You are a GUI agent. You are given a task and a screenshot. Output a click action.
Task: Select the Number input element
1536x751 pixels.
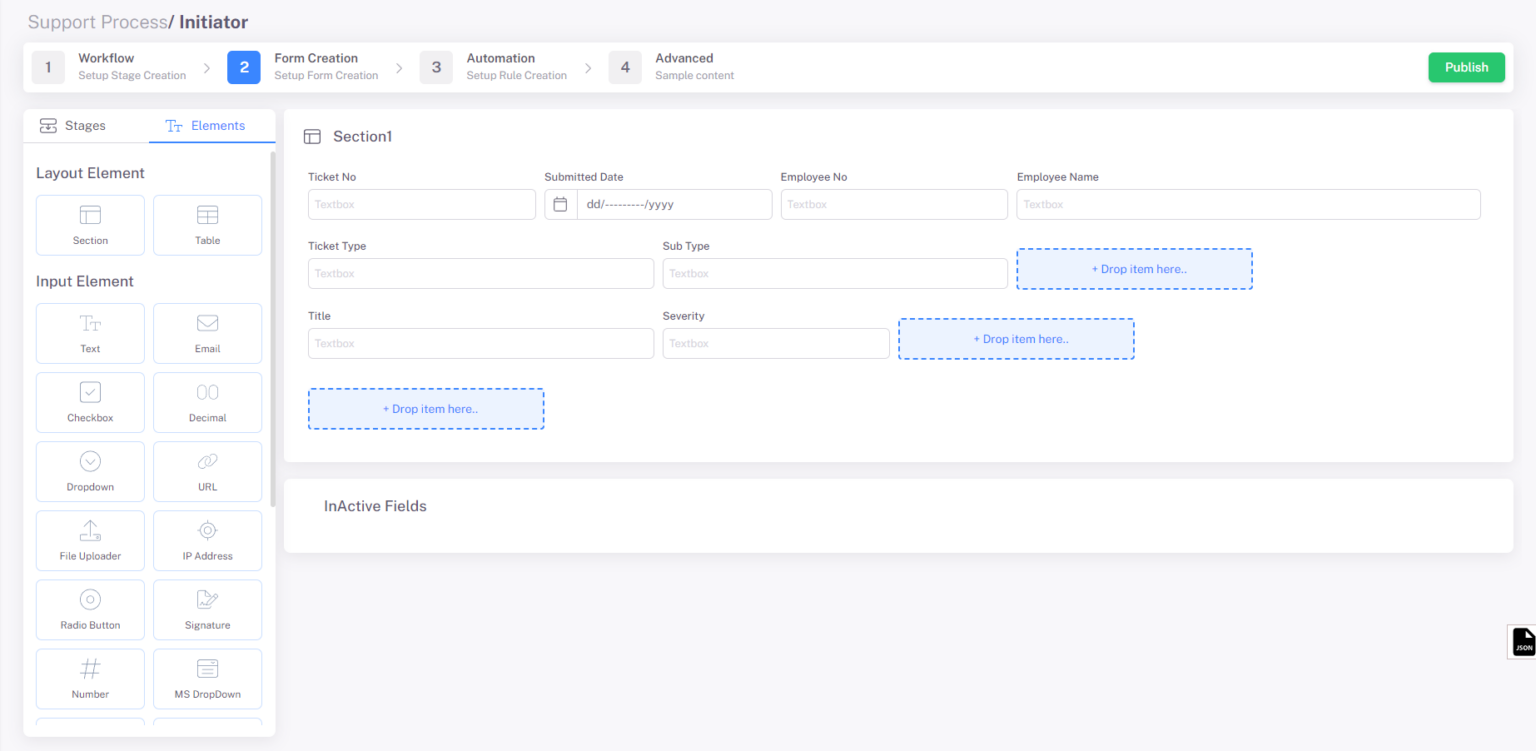[90, 678]
